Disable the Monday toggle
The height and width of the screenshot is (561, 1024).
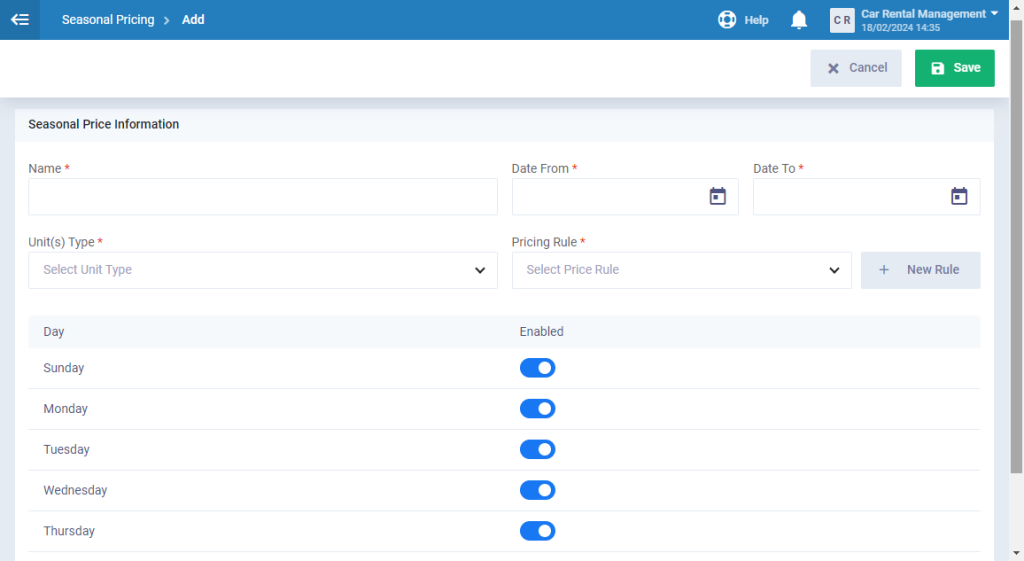tap(537, 409)
